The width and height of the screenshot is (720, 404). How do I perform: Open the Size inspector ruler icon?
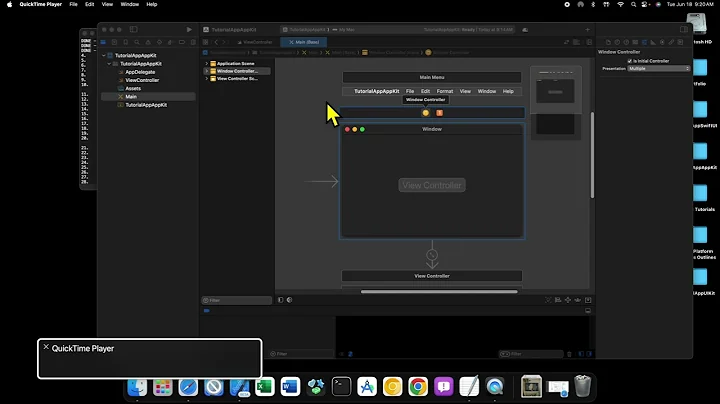tap(653, 42)
